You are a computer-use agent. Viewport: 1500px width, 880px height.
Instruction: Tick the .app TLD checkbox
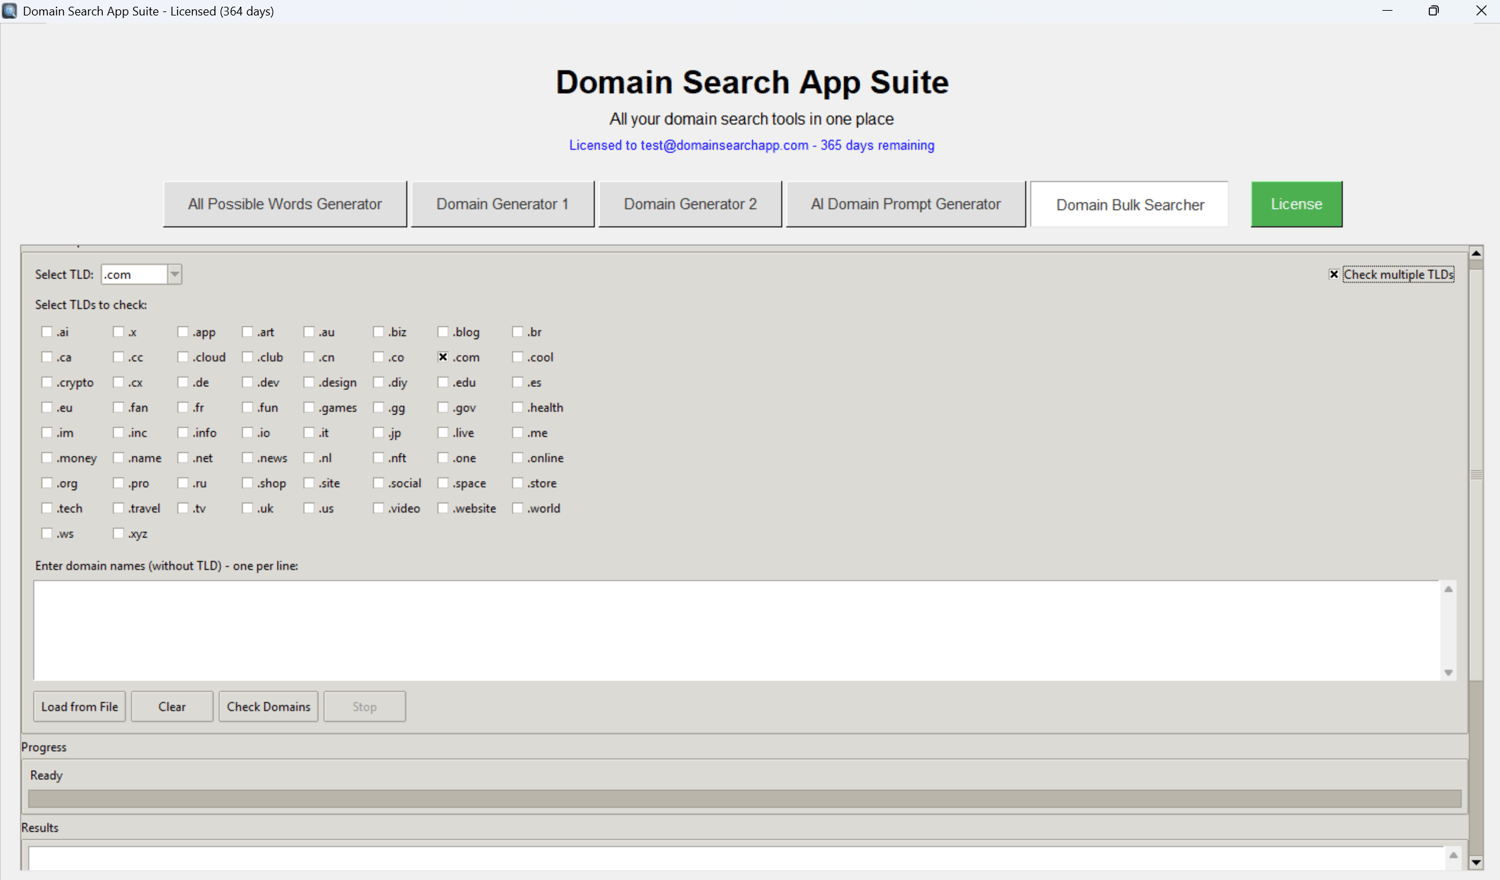(x=183, y=332)
